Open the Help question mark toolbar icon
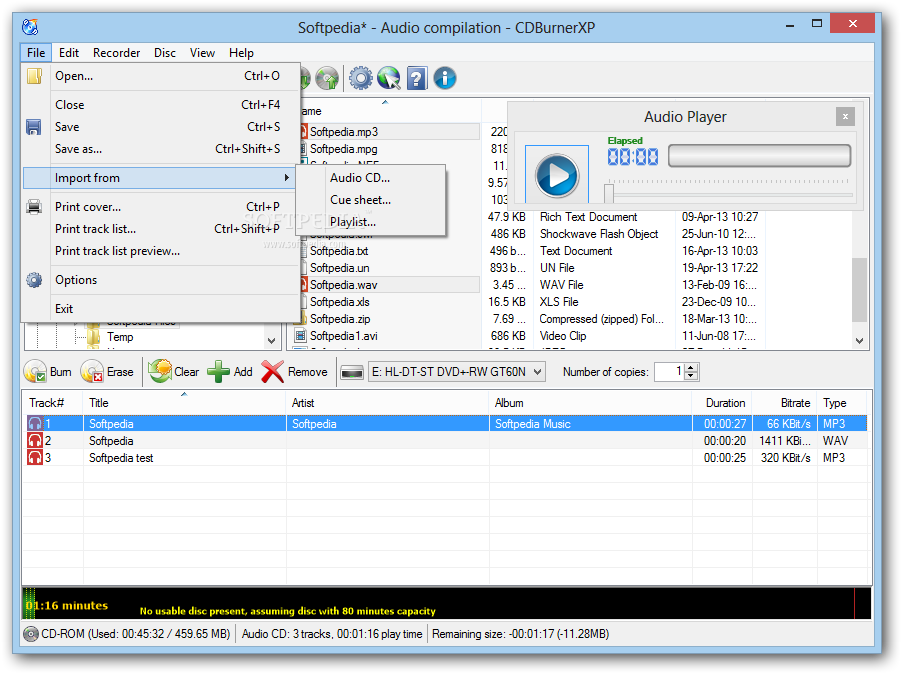 pos(417,78)
